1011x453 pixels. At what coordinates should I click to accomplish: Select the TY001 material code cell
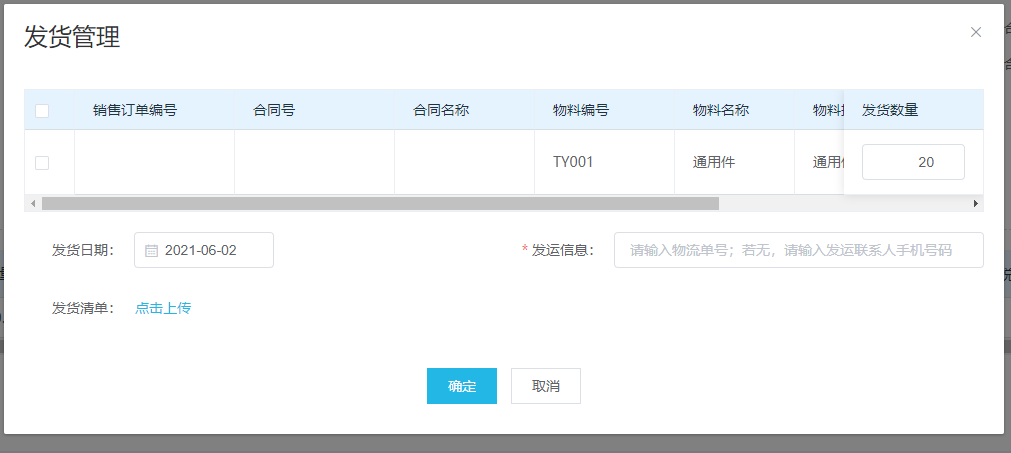coord(573,162)
